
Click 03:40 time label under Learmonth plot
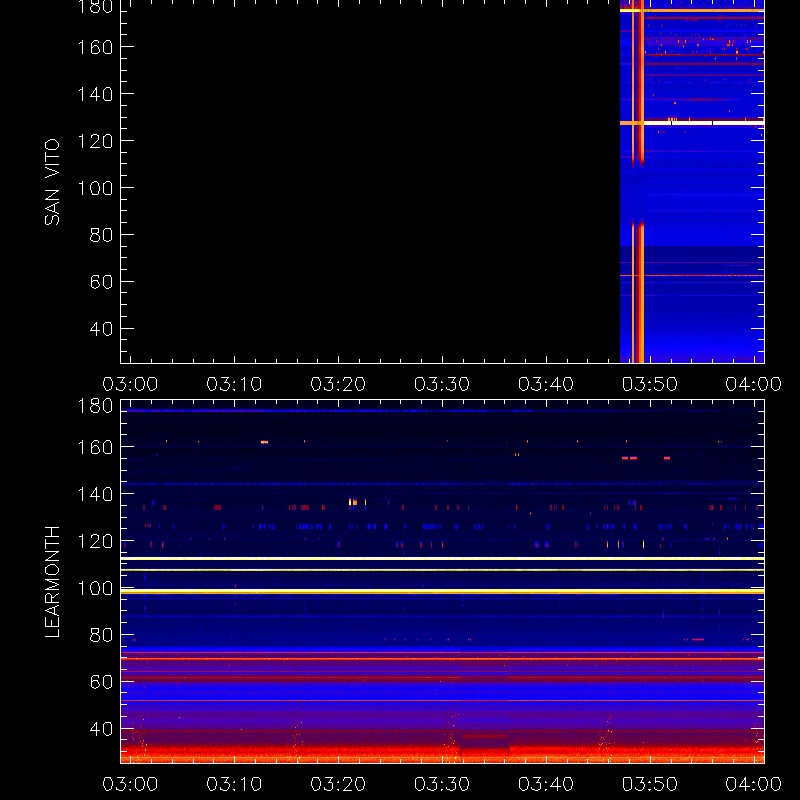click(546, 784)
